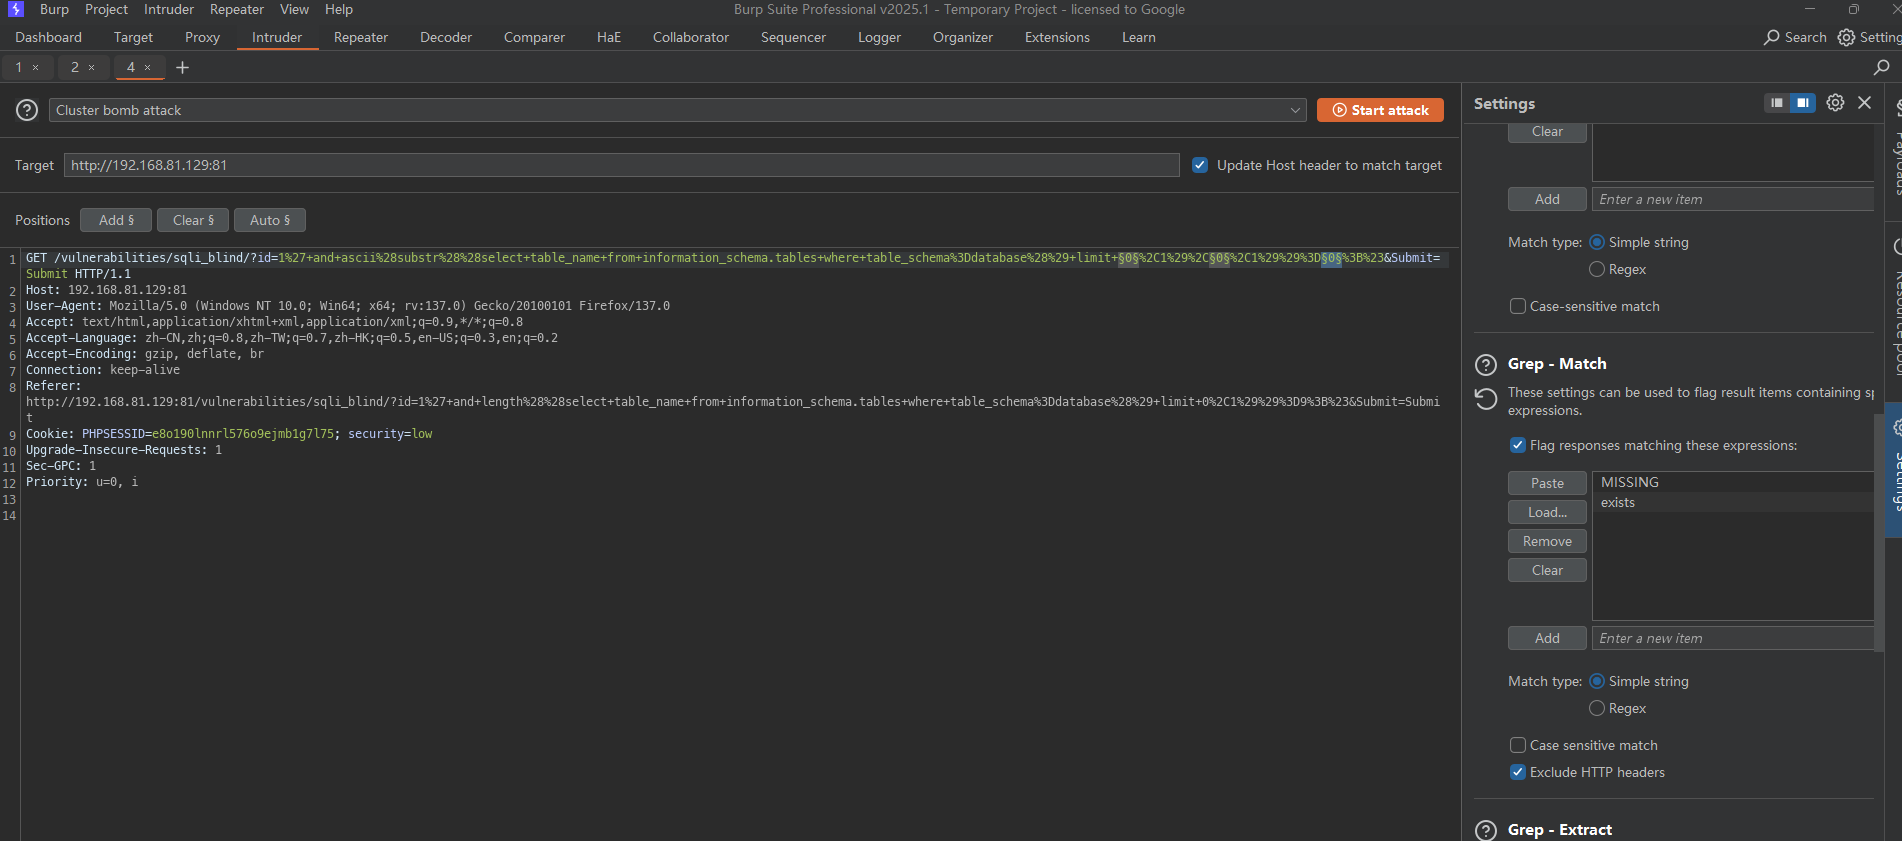
Task: Click Add button under Grep - Match list
Action: (x=1547, y=638)
